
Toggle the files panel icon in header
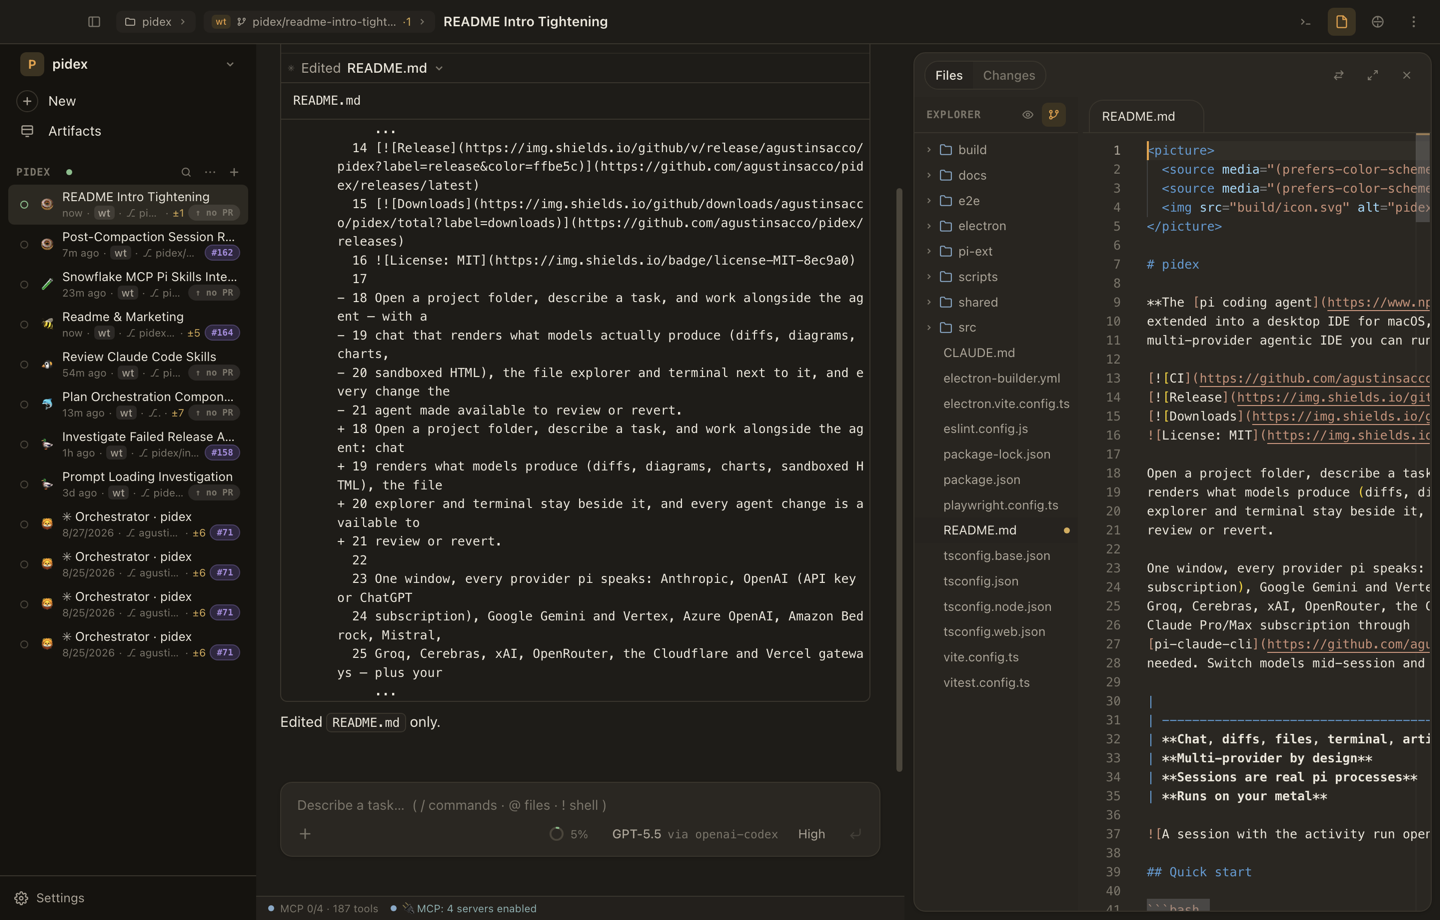[x=1341, y=22]
